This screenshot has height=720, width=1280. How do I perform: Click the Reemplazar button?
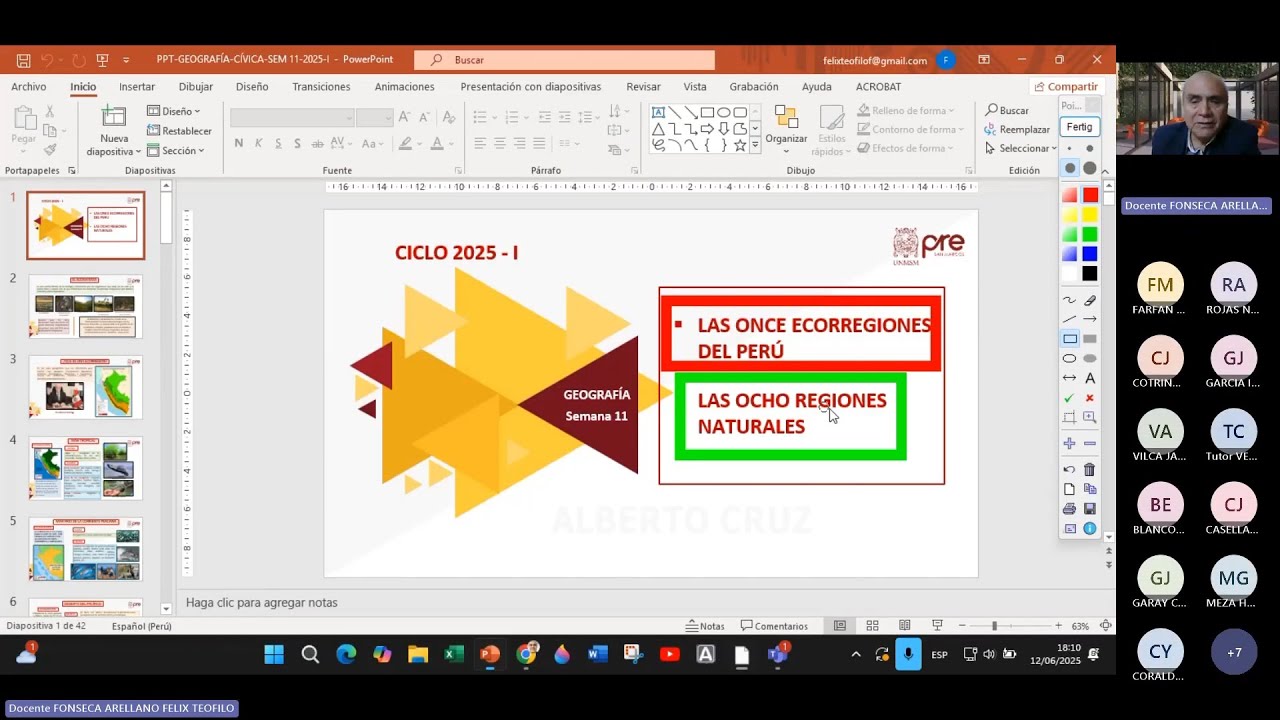[x=1017, y=129]
